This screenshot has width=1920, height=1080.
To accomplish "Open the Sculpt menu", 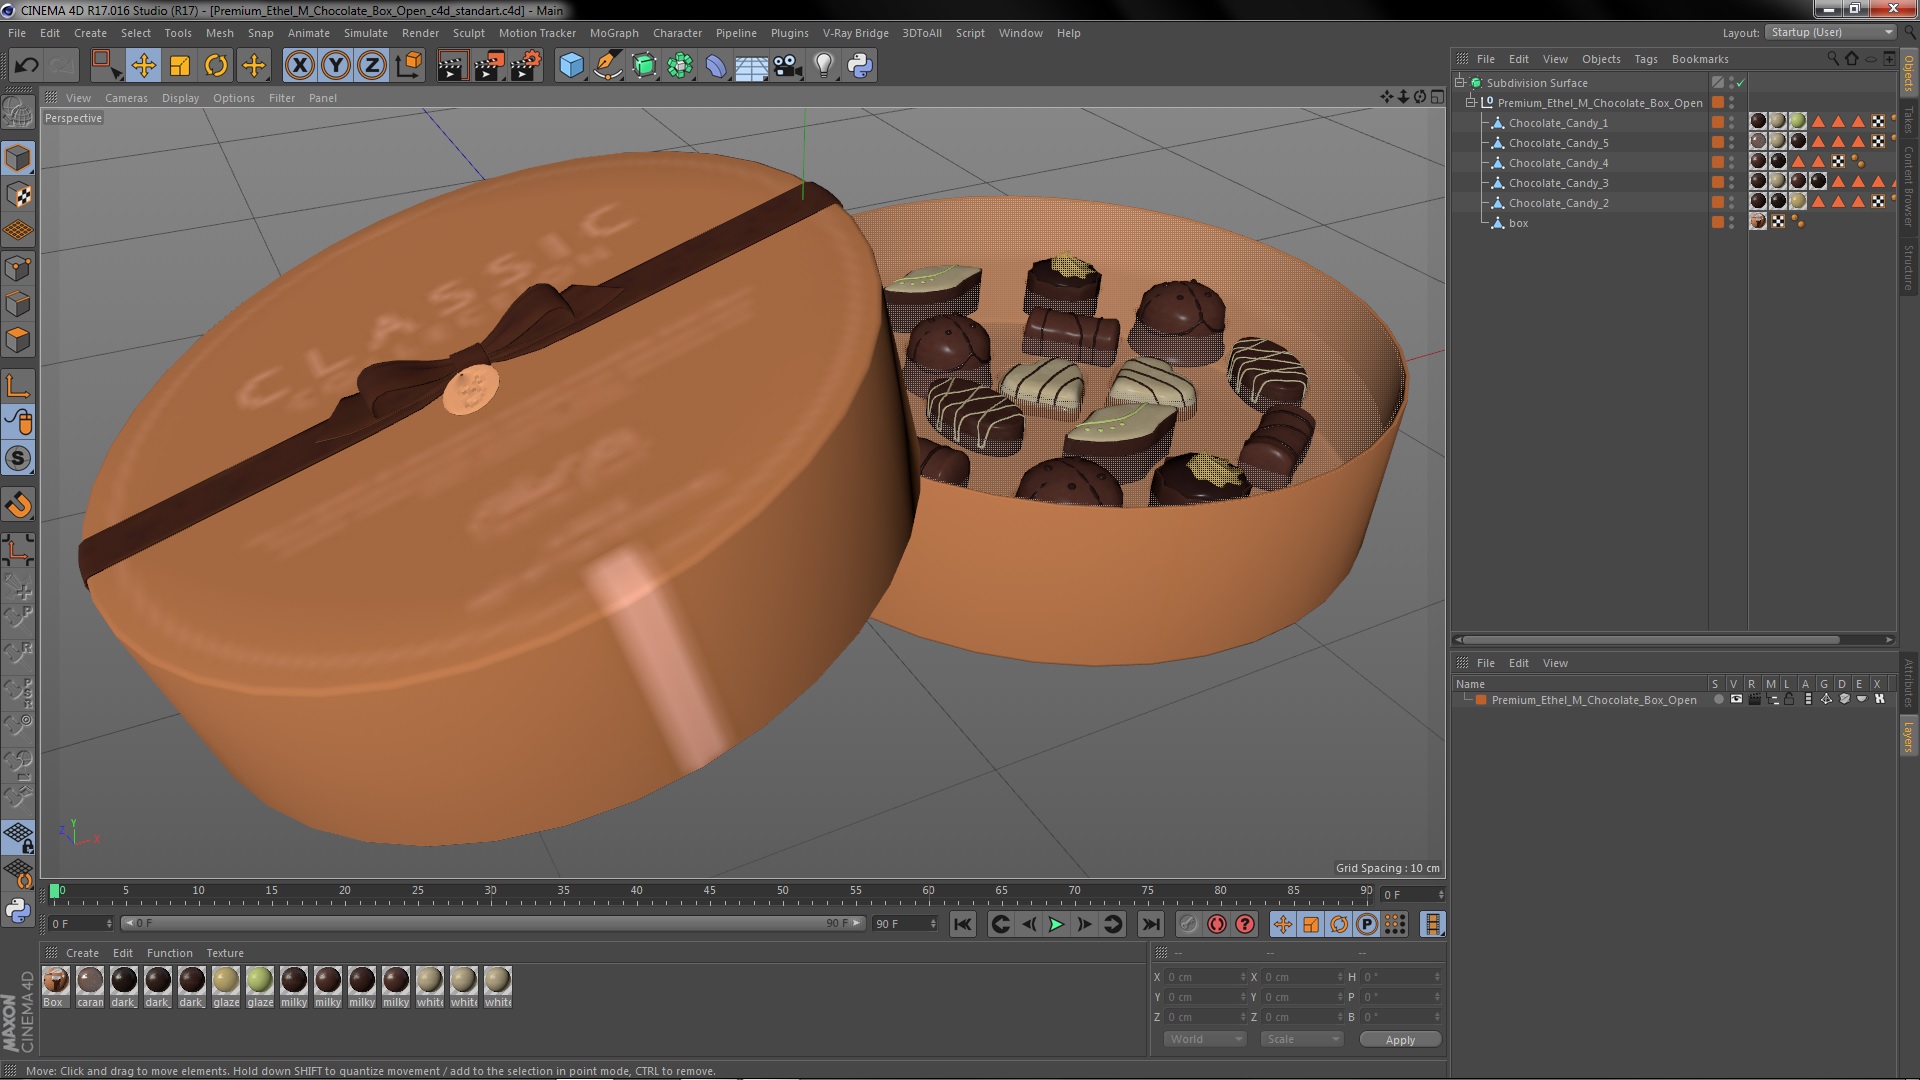I will [468, 33].
